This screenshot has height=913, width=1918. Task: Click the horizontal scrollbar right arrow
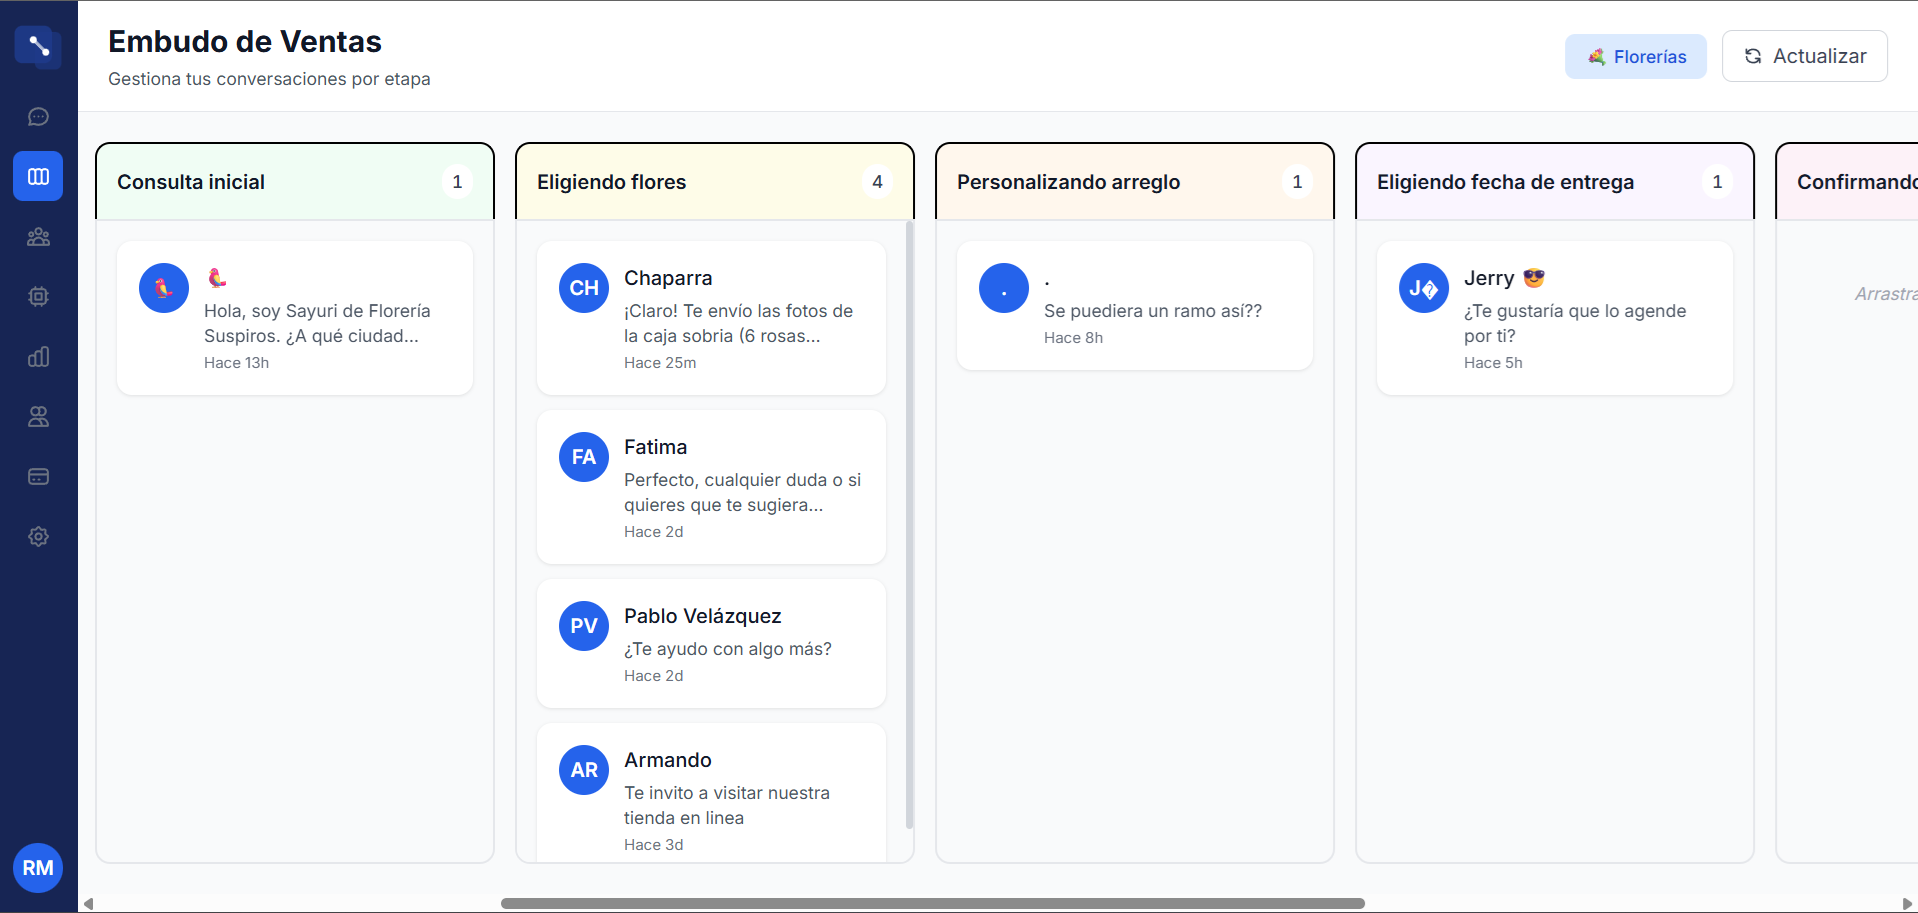(1906, 904)
